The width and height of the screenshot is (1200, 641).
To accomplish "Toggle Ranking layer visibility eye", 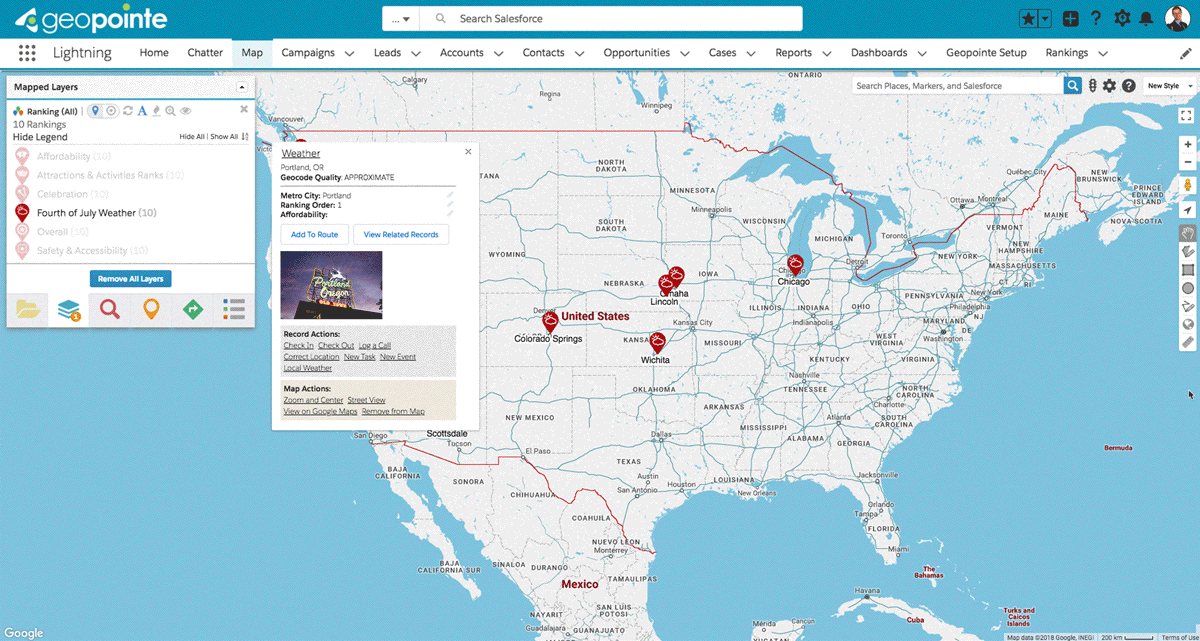I will tap(185, 111).
